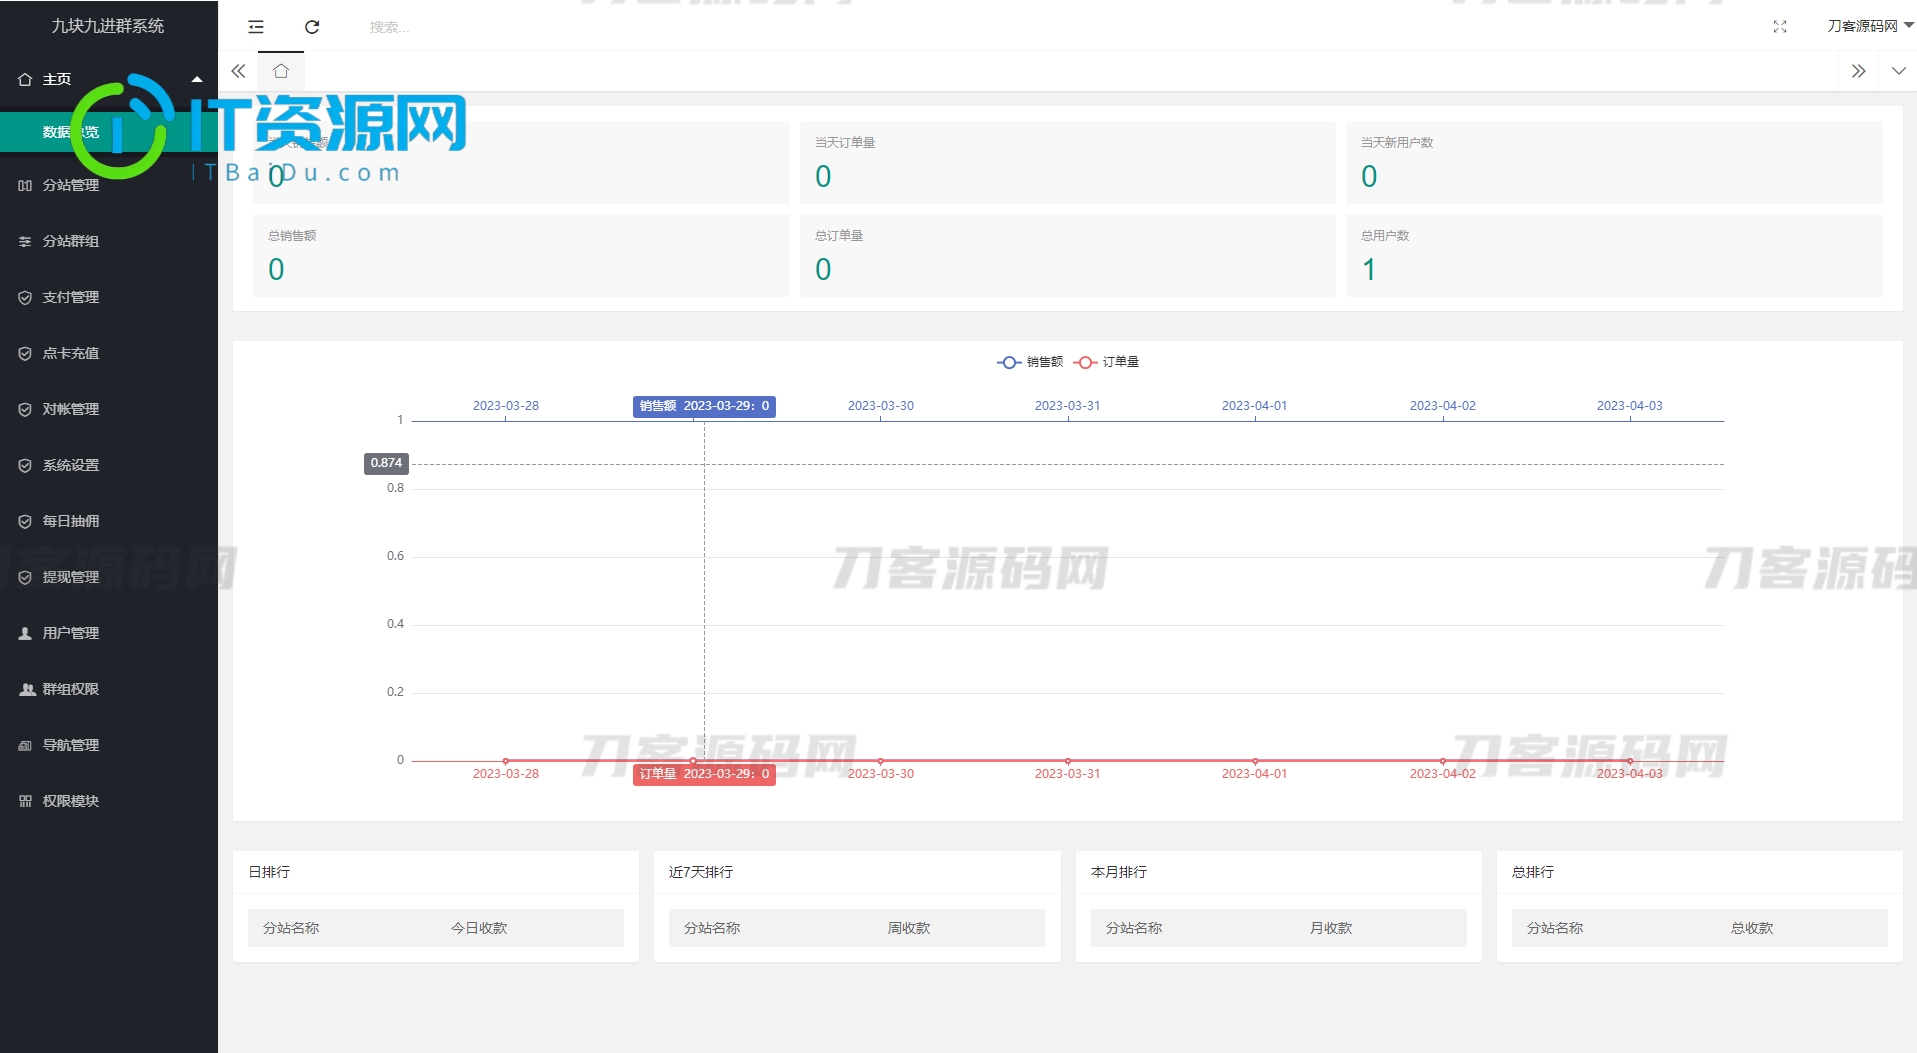Screen dimensions: 1917x1053
Task: Toggle the 订单量 legend series
Action: (1106, 362)
